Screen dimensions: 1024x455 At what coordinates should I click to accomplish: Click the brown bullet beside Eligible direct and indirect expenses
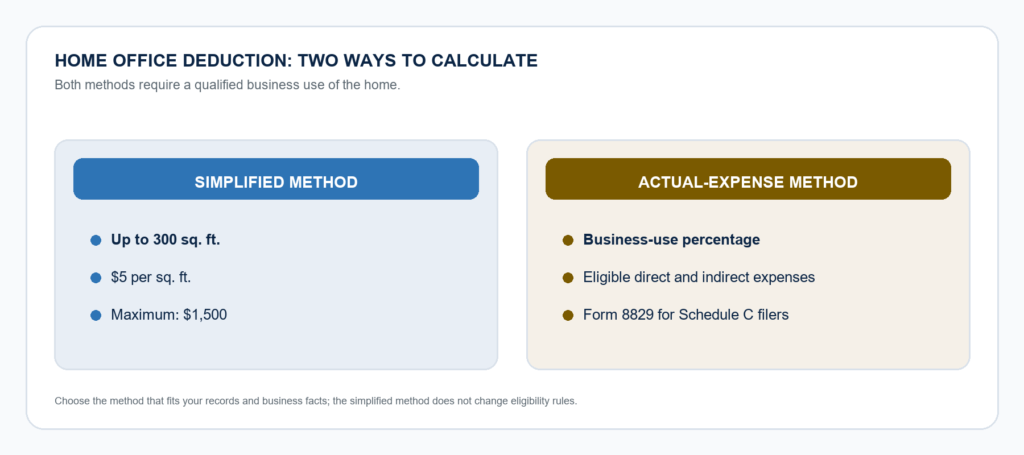pyautogui.click(x=568, y=277)
